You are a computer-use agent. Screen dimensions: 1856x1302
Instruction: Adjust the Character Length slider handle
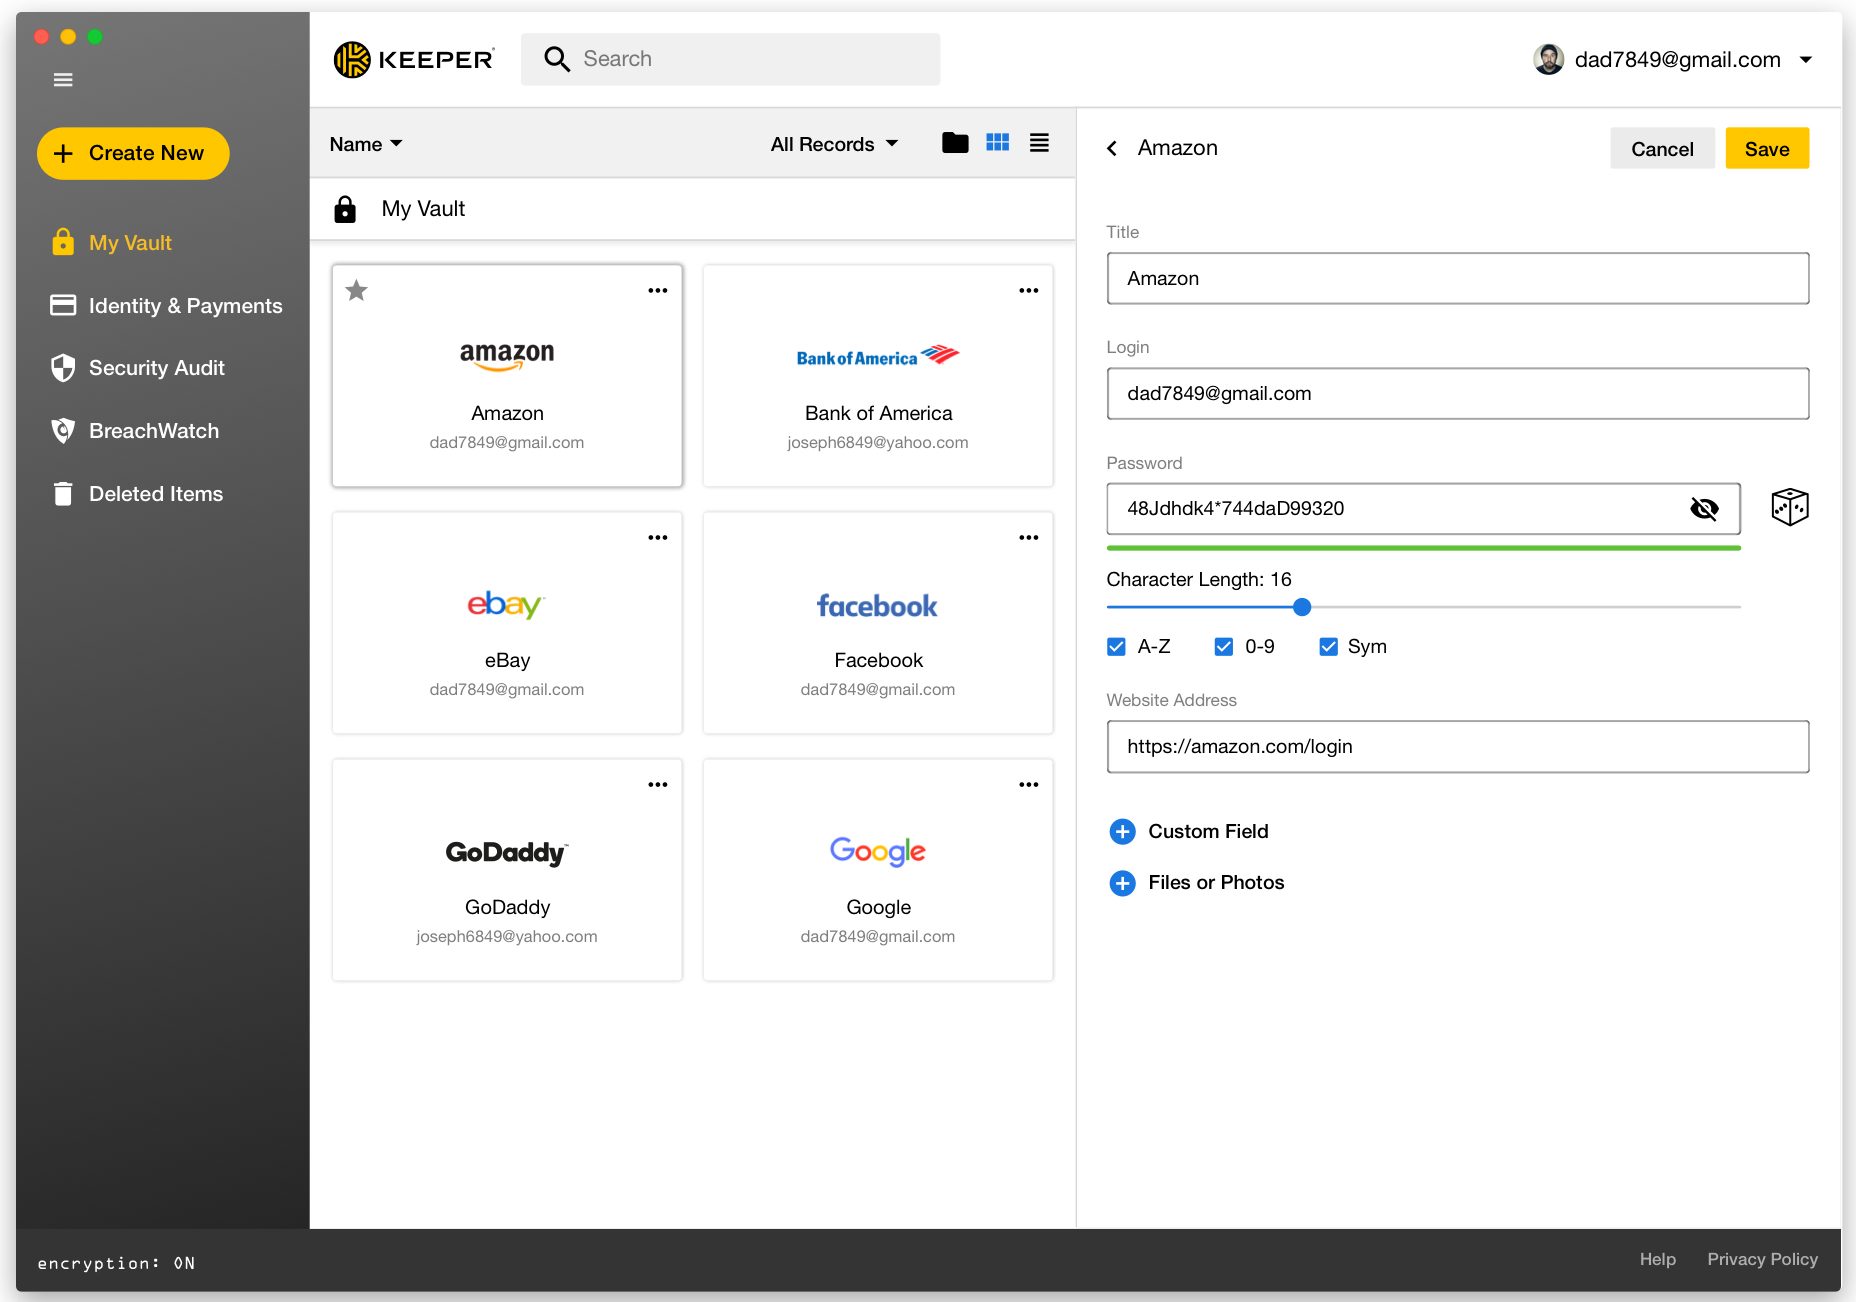[1301, 607]
